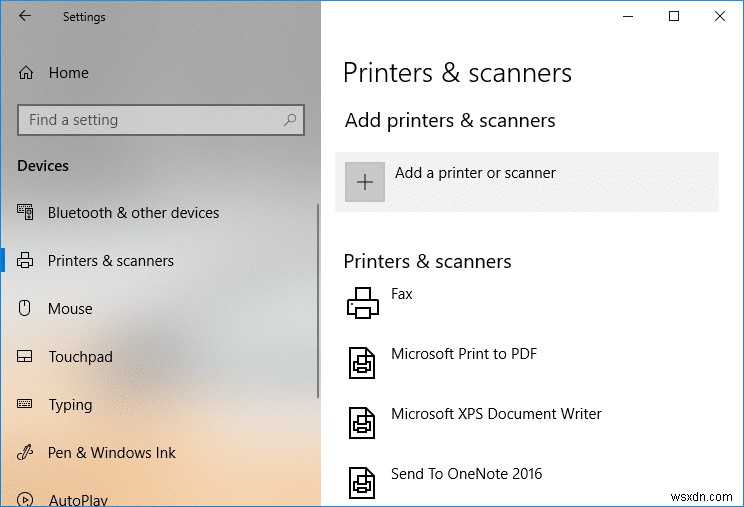Open the Mouse settings page

coord(70,309)
